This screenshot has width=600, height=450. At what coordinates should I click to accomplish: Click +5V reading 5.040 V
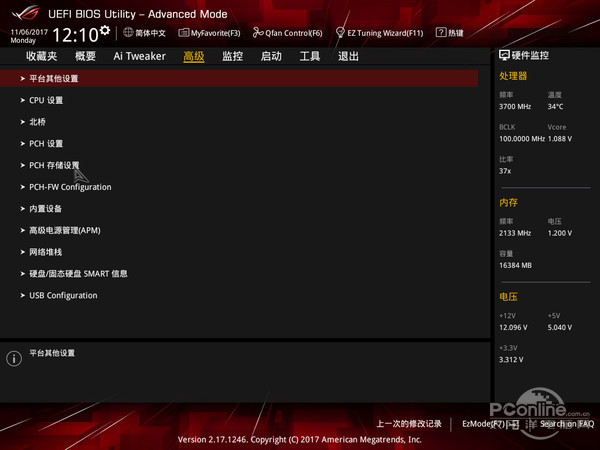(560, 328)
